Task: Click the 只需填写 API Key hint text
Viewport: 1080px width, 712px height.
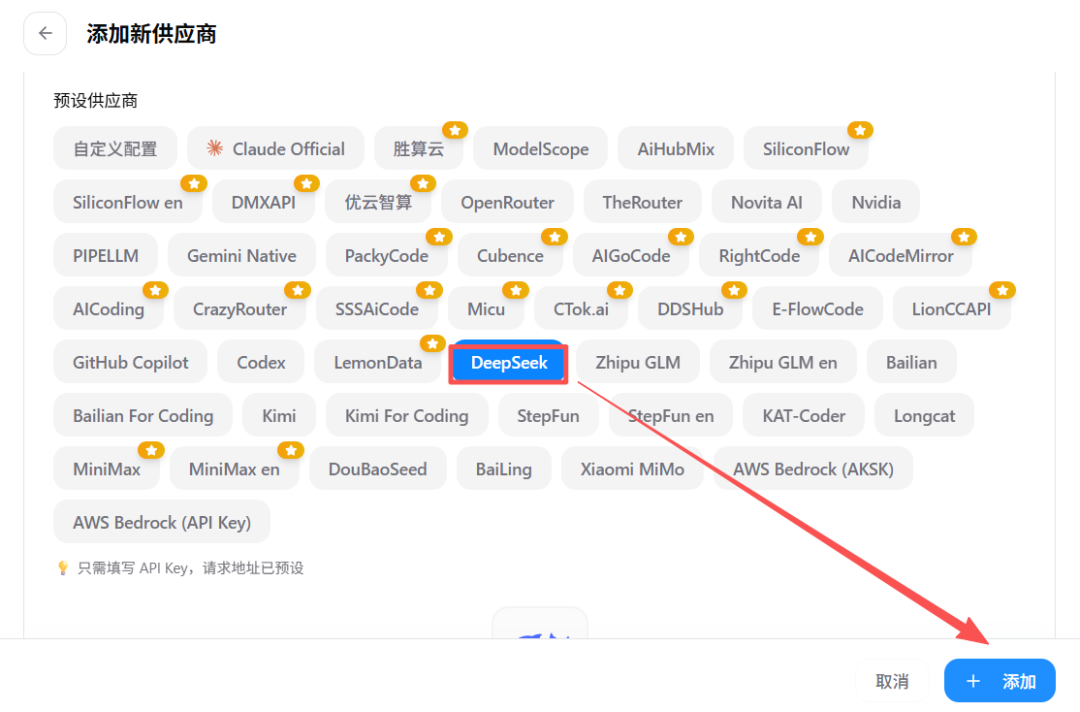Action: (190, 568)
